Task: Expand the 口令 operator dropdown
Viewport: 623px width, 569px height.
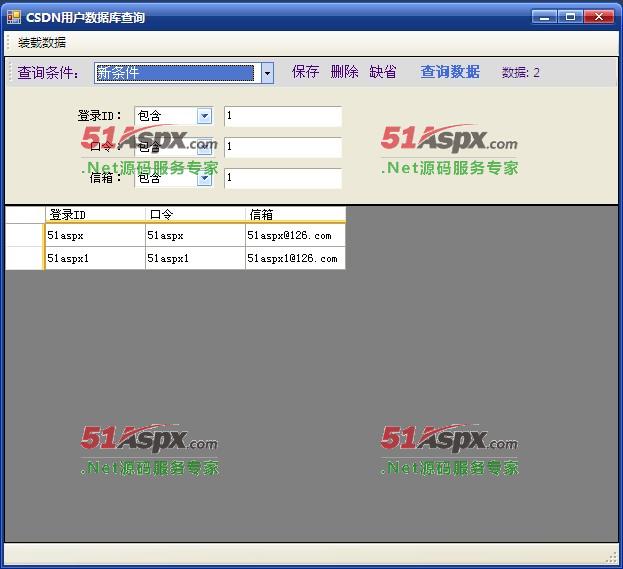Action: (204, 147)
